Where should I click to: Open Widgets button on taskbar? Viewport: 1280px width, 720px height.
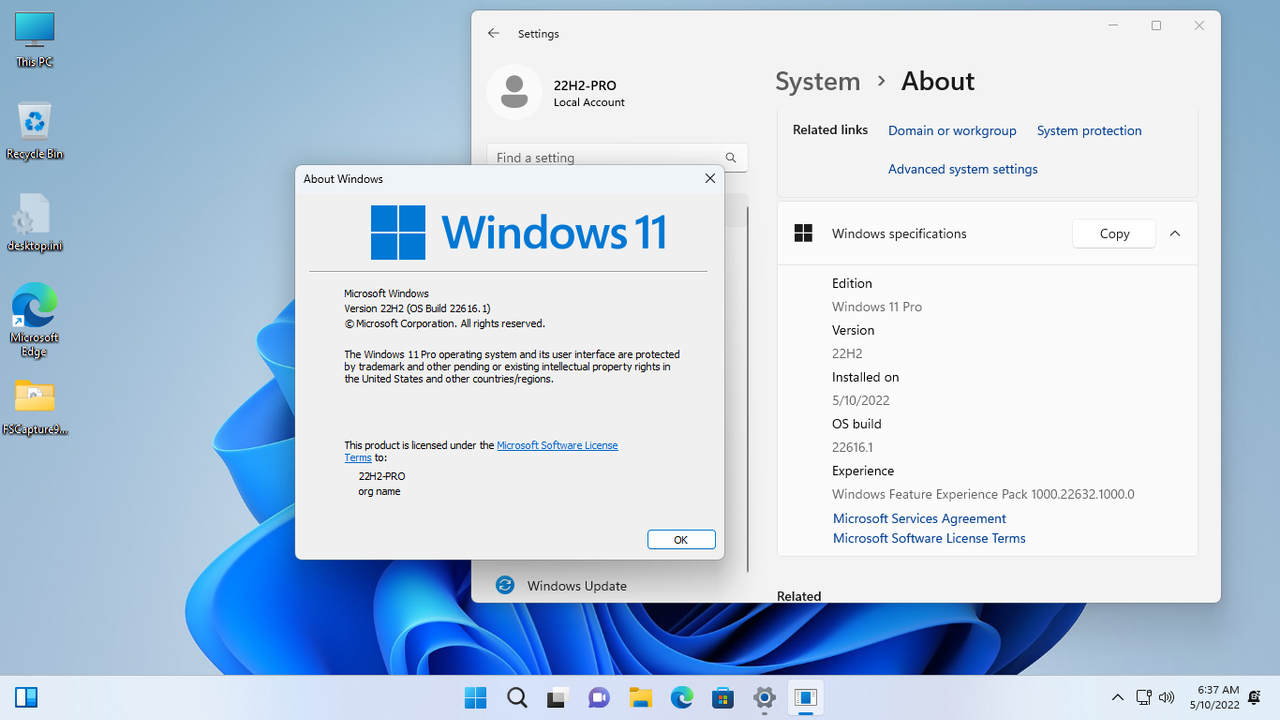pyautogui.click(x=26, y=697)
